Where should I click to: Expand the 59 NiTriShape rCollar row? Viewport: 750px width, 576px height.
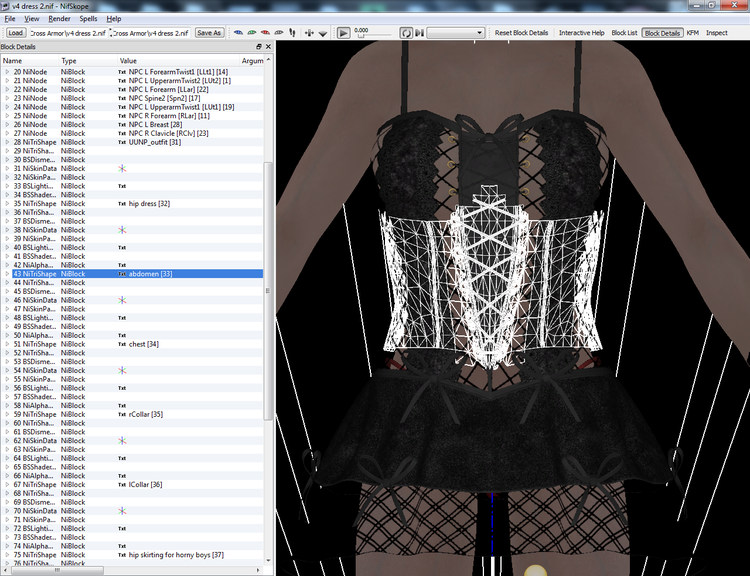coord(7,414)
